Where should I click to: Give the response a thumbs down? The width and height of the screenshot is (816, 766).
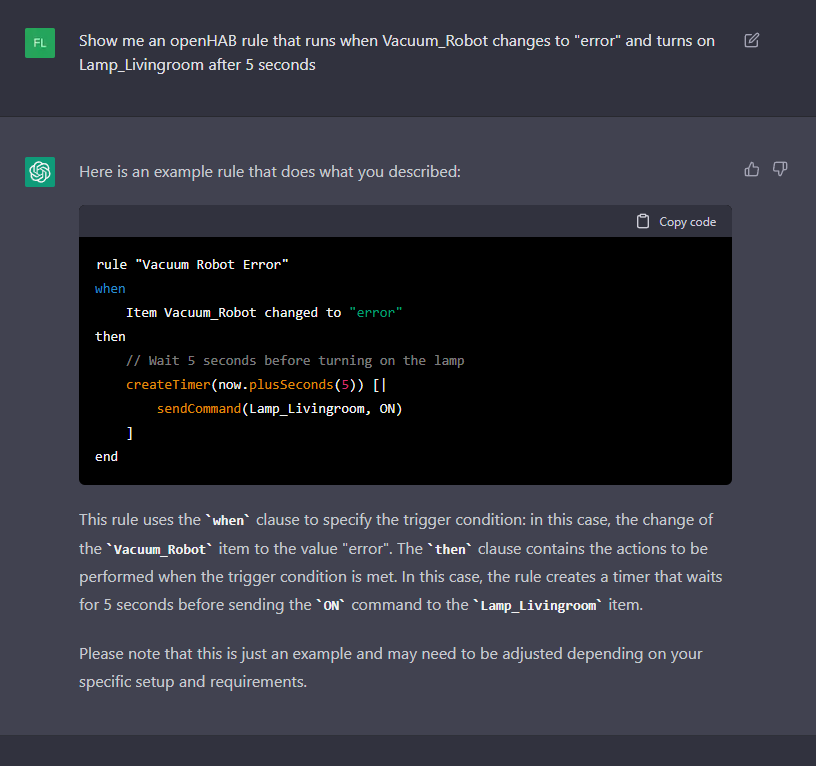pos(780,169)
